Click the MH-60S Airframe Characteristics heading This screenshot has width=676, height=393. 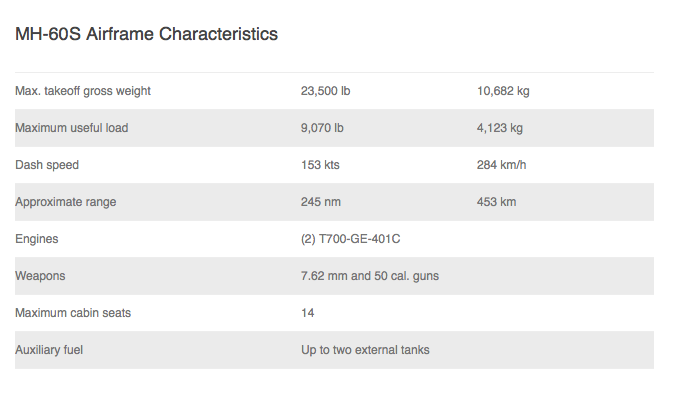pyautogui.click(x=146, y=34)
